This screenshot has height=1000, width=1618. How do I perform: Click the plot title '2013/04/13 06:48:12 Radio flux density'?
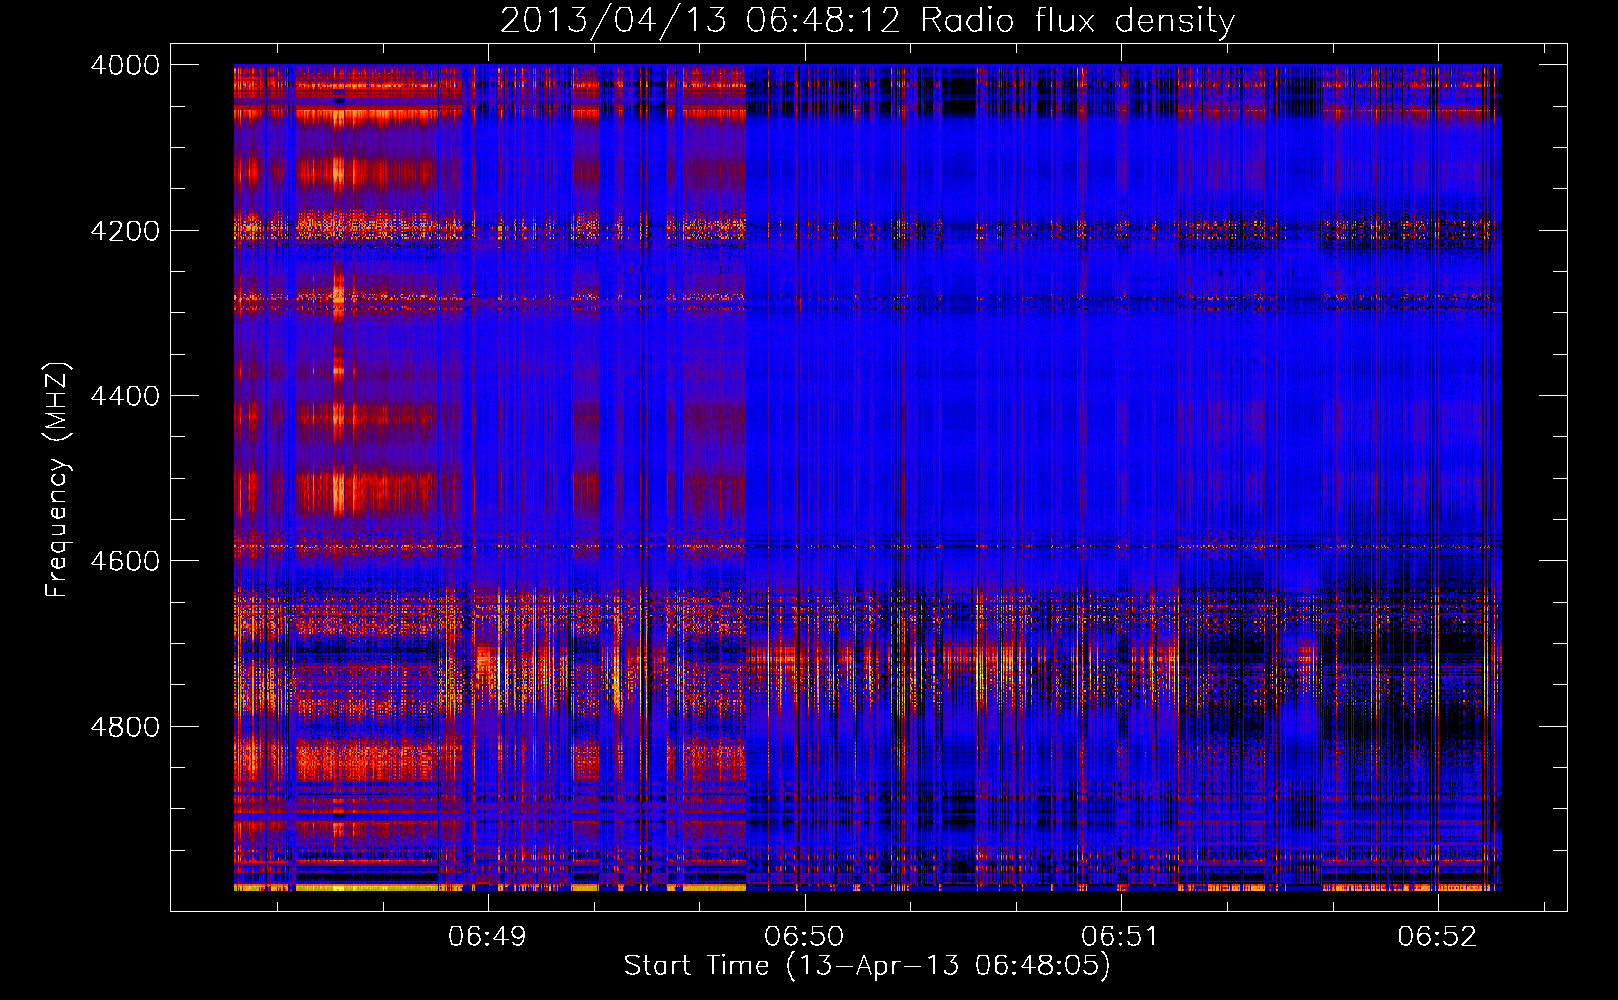point(867,20)
